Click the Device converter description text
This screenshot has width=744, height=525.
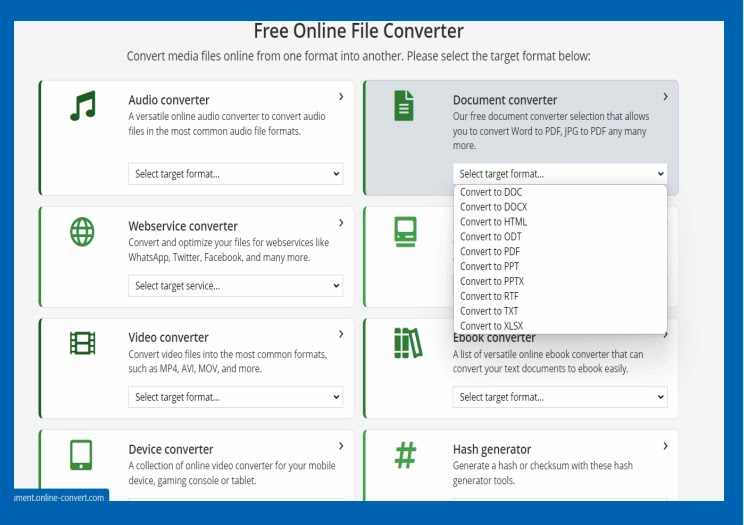[232, 473]
